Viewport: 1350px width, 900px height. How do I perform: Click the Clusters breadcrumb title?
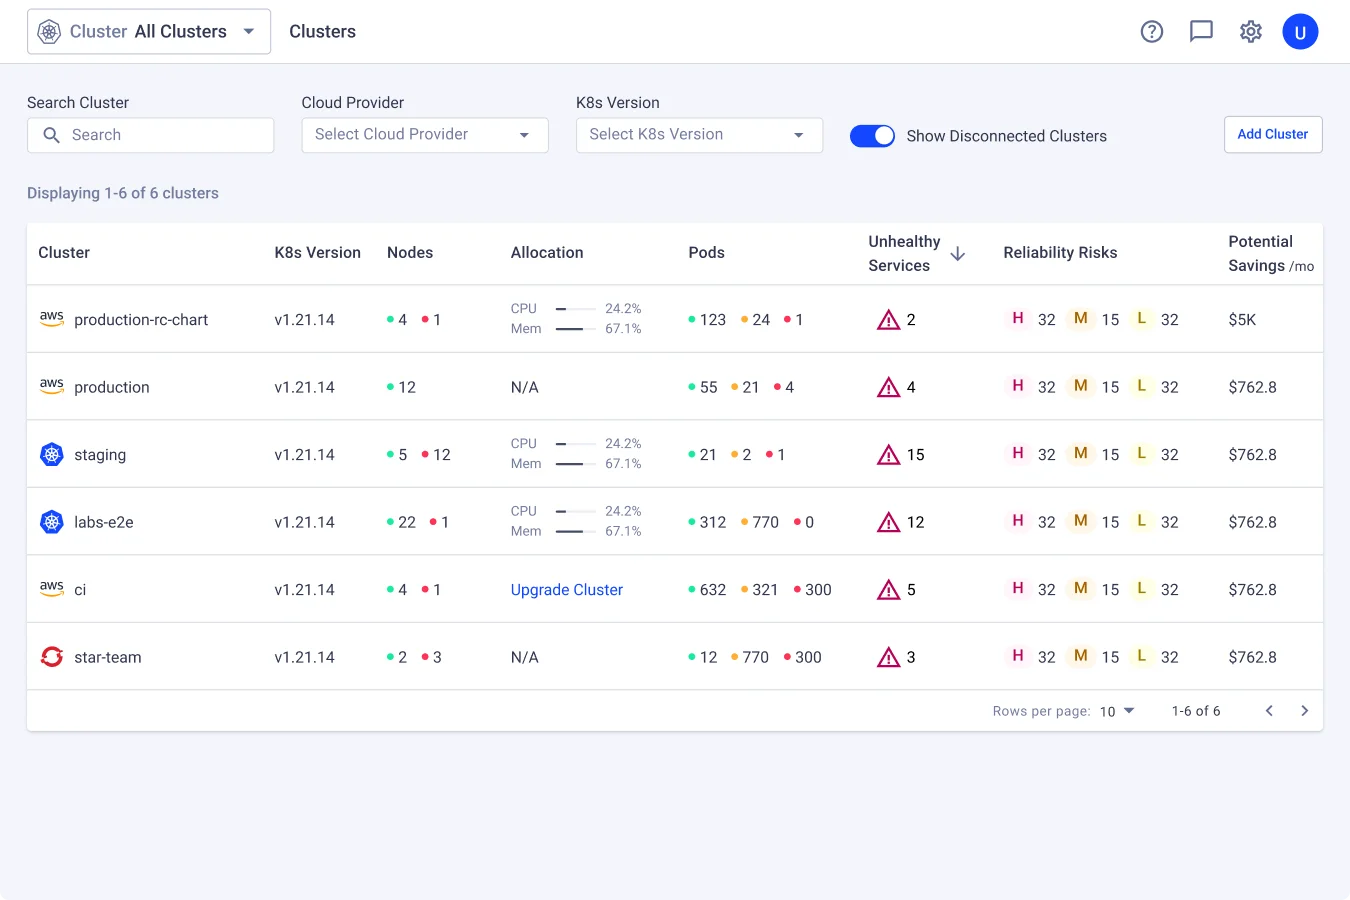(322, 32)
